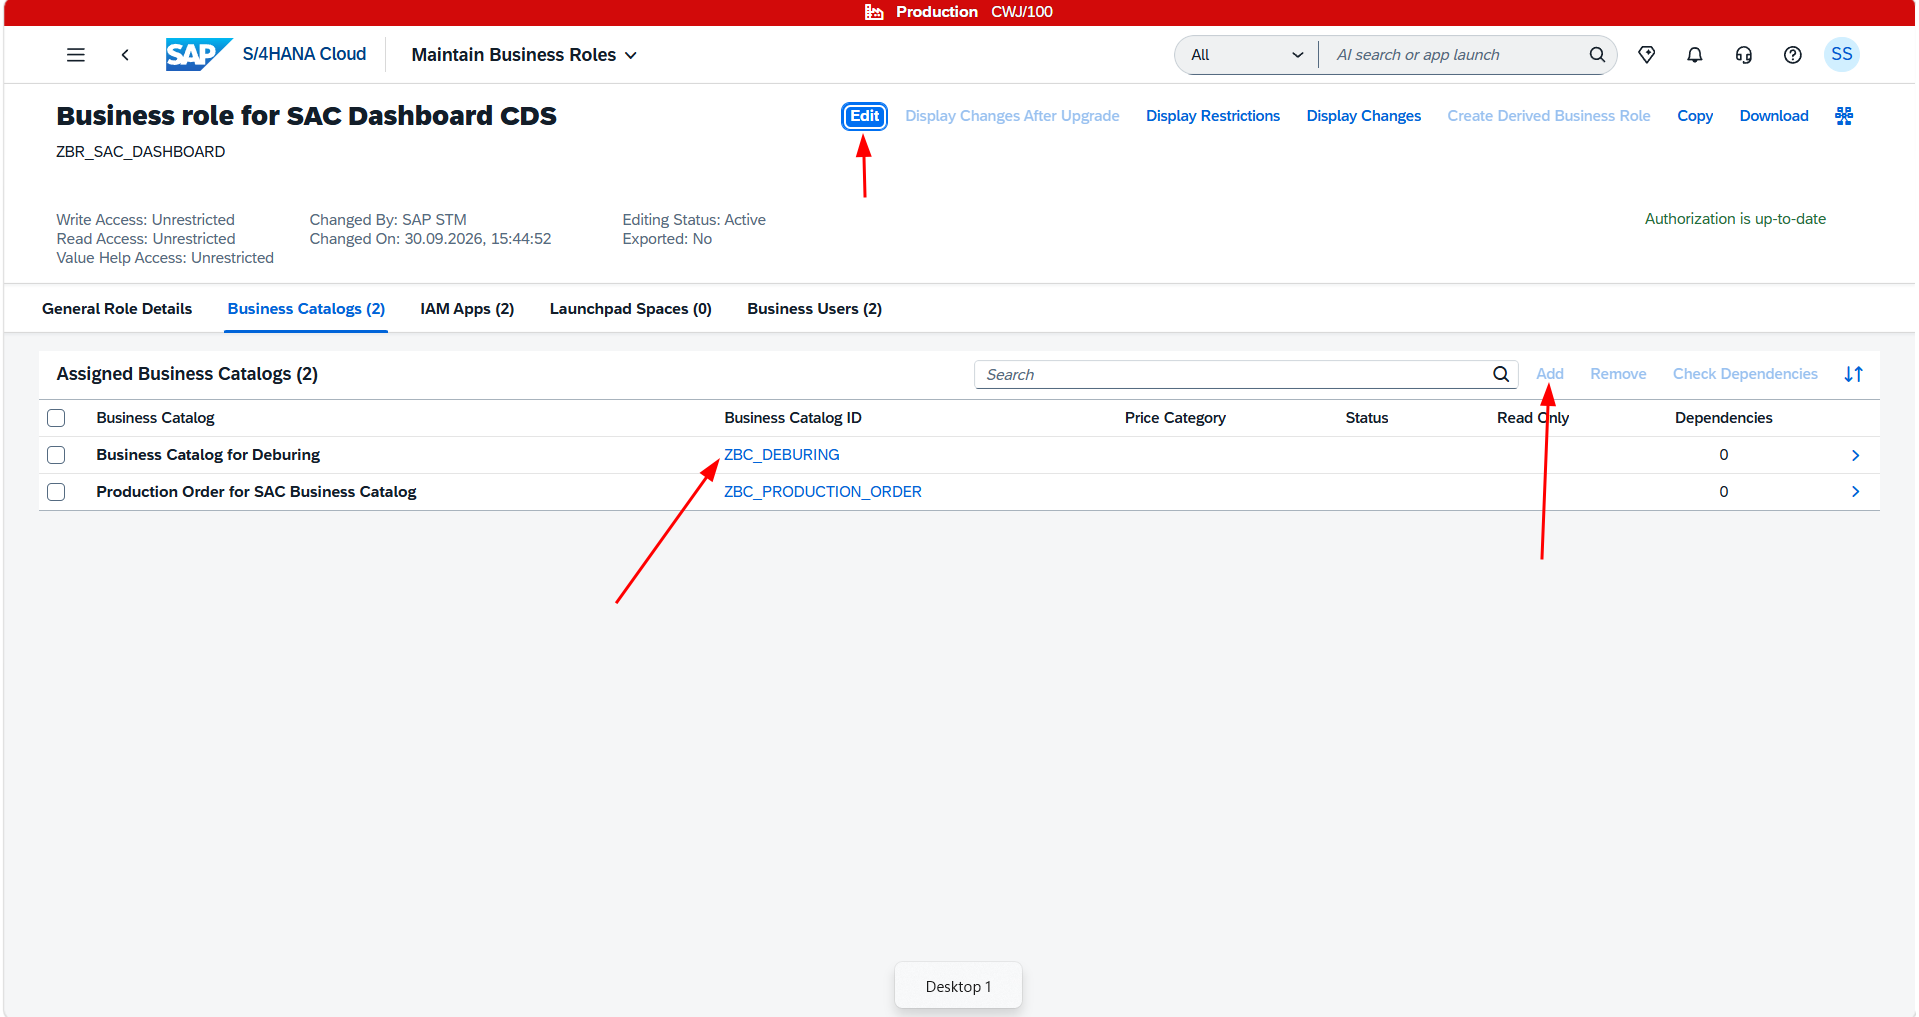Open the ZBC_DEBURING catalog link
This screenshot has width=1919, height=1017.
(782, 455)
